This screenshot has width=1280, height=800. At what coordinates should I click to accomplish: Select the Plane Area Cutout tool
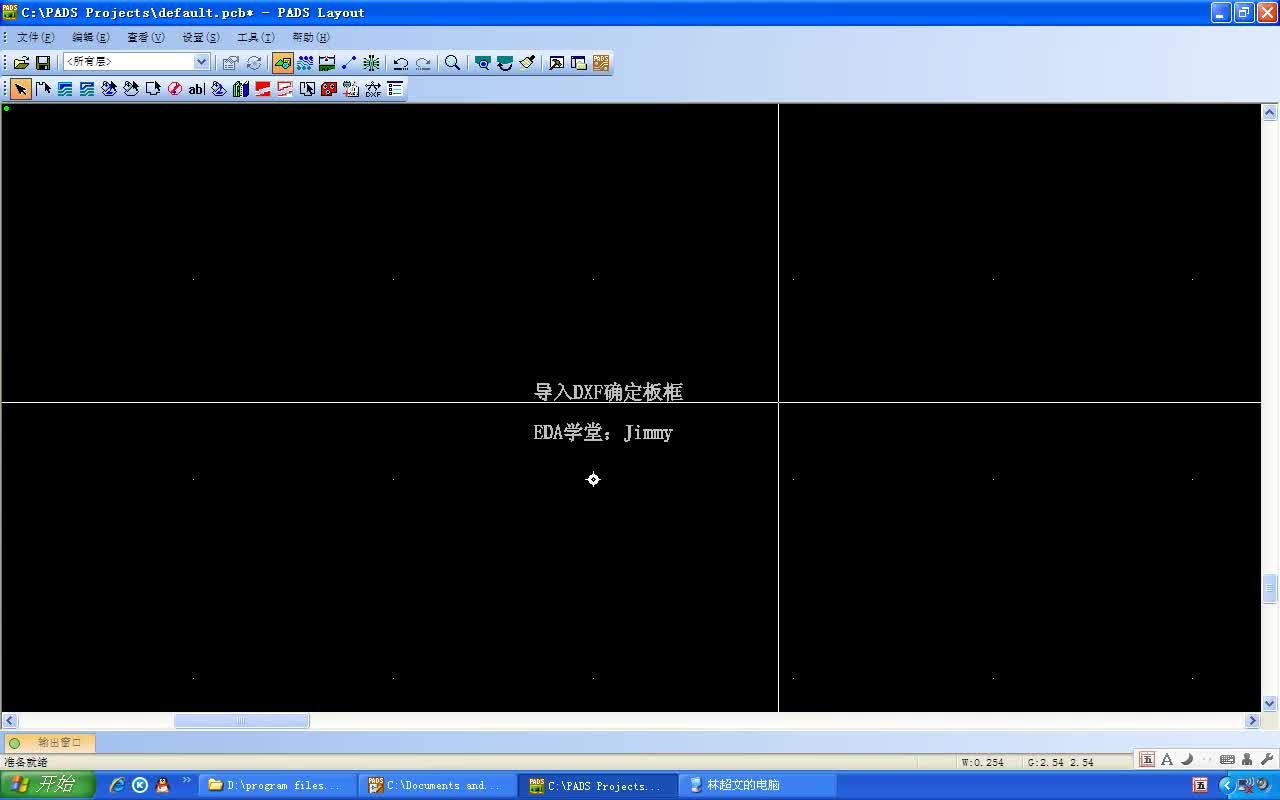(285, 89)
